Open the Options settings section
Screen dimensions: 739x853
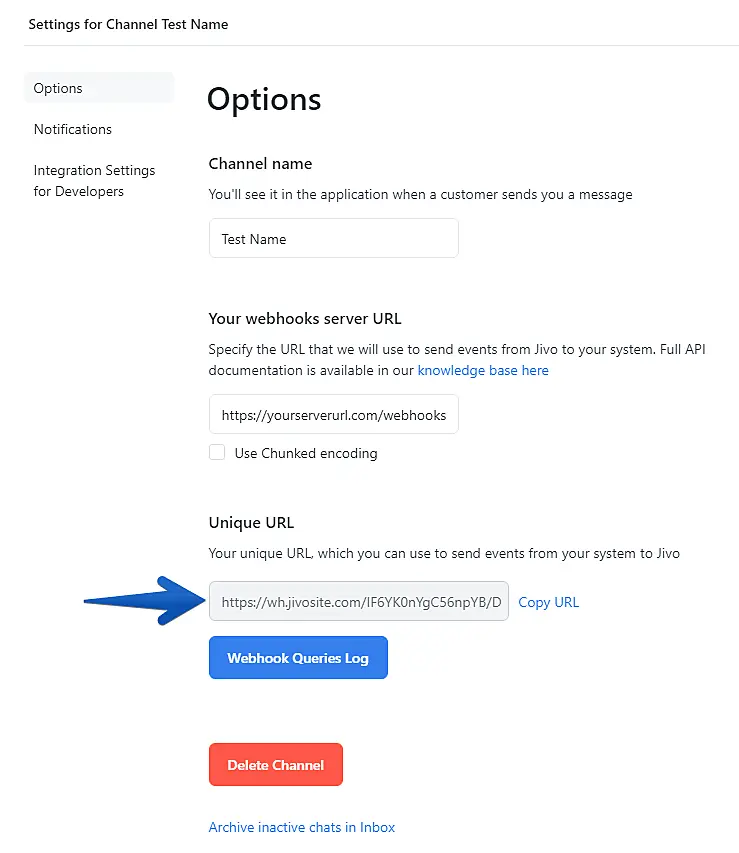[58, 88]
